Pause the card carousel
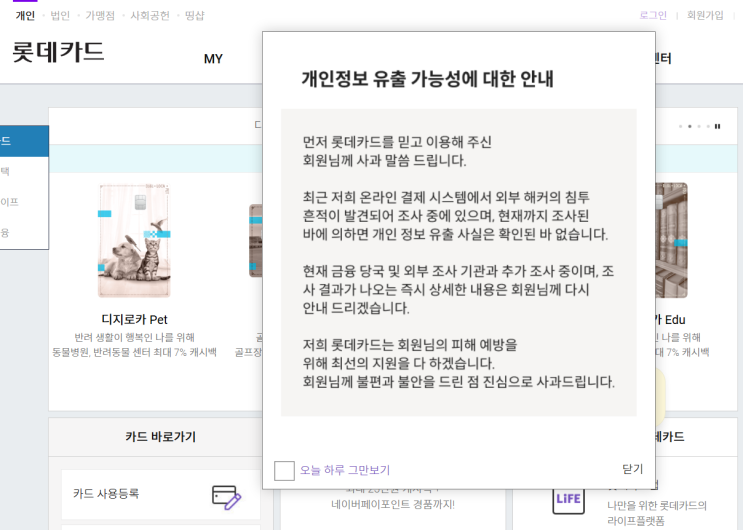Image resolution: width=743 pixels, height=530 pixels. (717, 126)
